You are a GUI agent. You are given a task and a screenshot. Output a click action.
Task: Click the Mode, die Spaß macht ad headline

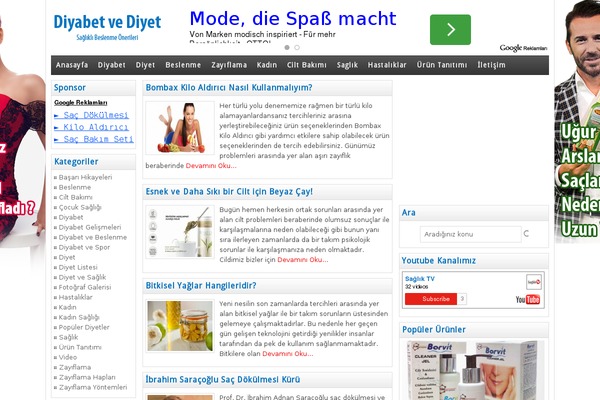(293, 18)
